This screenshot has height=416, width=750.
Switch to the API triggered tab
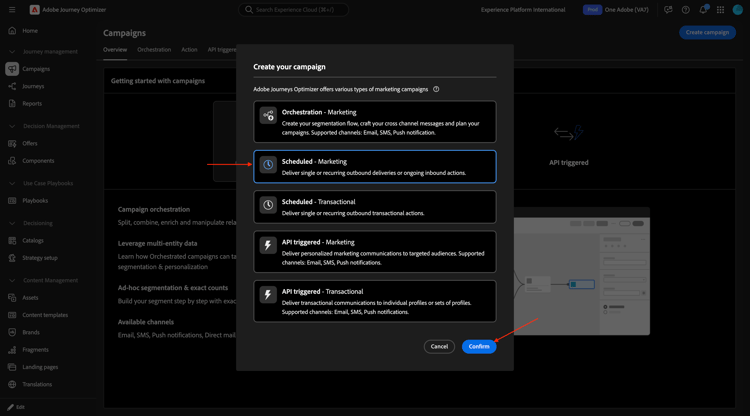point(221,50)
